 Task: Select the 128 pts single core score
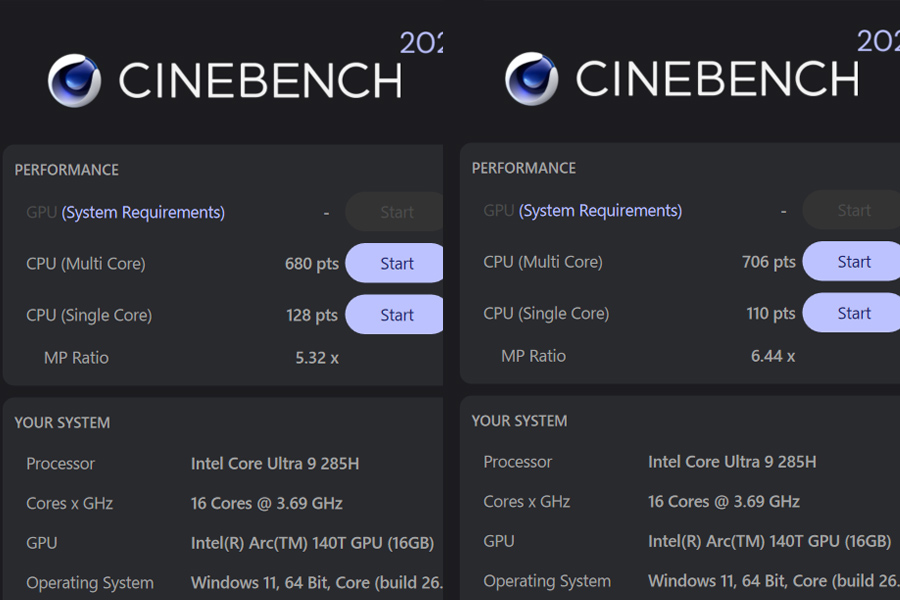pyautogui.click(x=312, y=315)
